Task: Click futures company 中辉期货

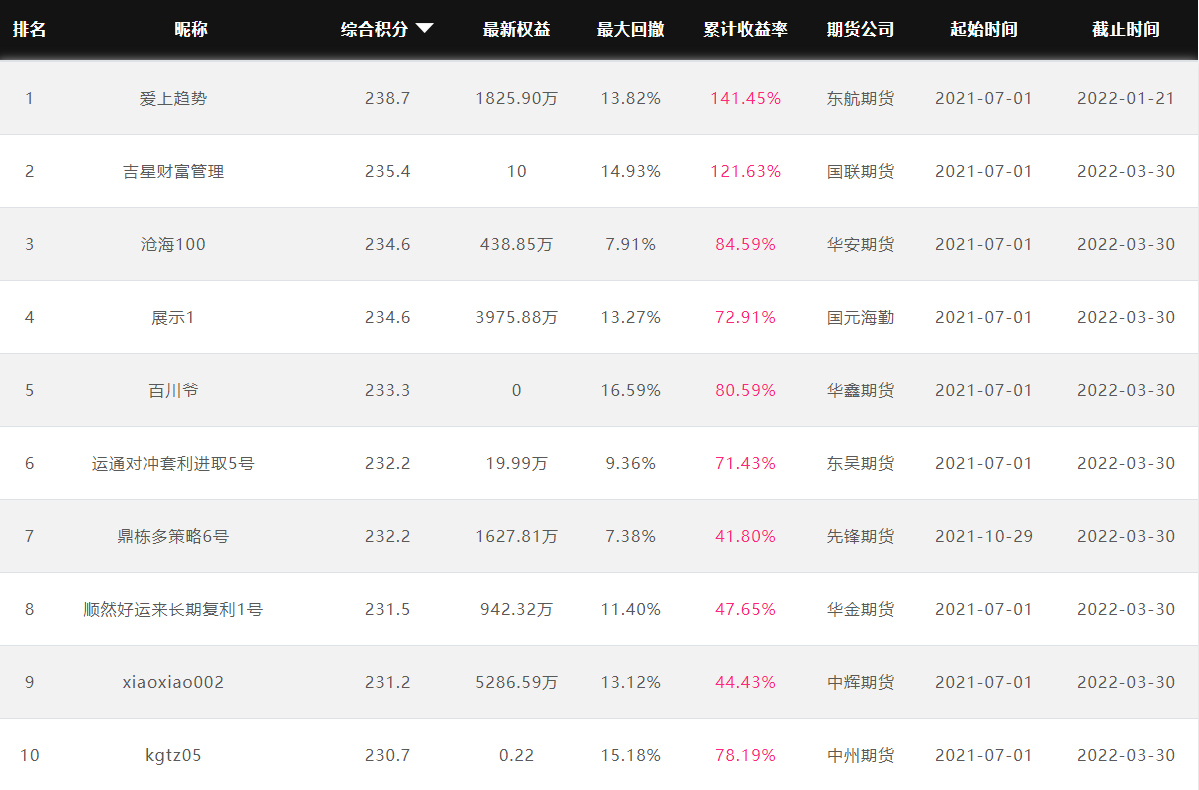Action: [860, 682]
